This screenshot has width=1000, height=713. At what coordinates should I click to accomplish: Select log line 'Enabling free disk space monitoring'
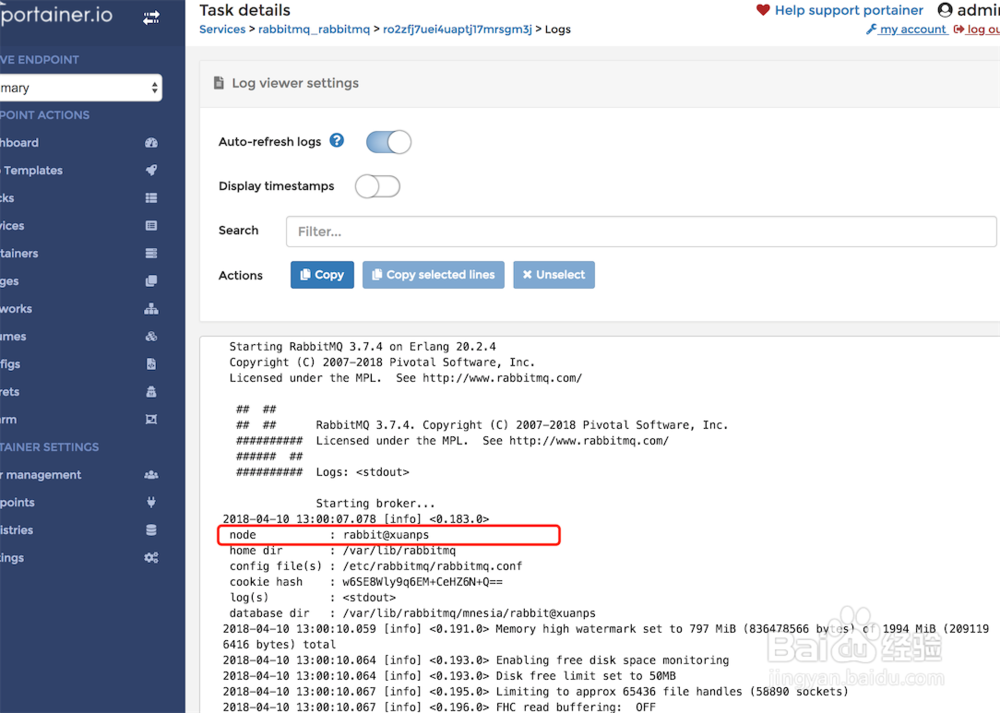point(475,660)
